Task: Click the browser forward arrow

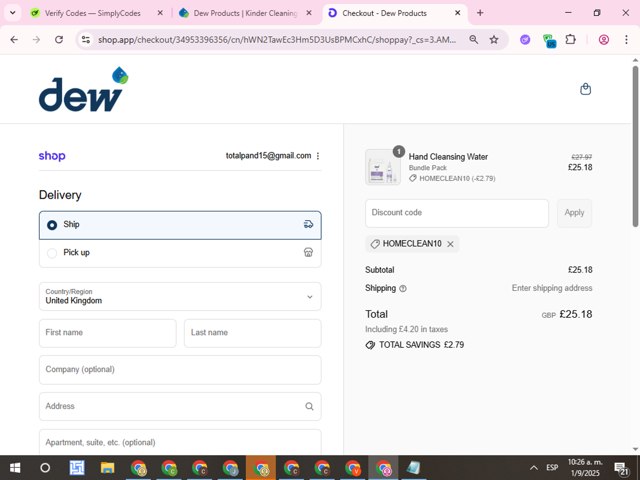Action: 36,40
